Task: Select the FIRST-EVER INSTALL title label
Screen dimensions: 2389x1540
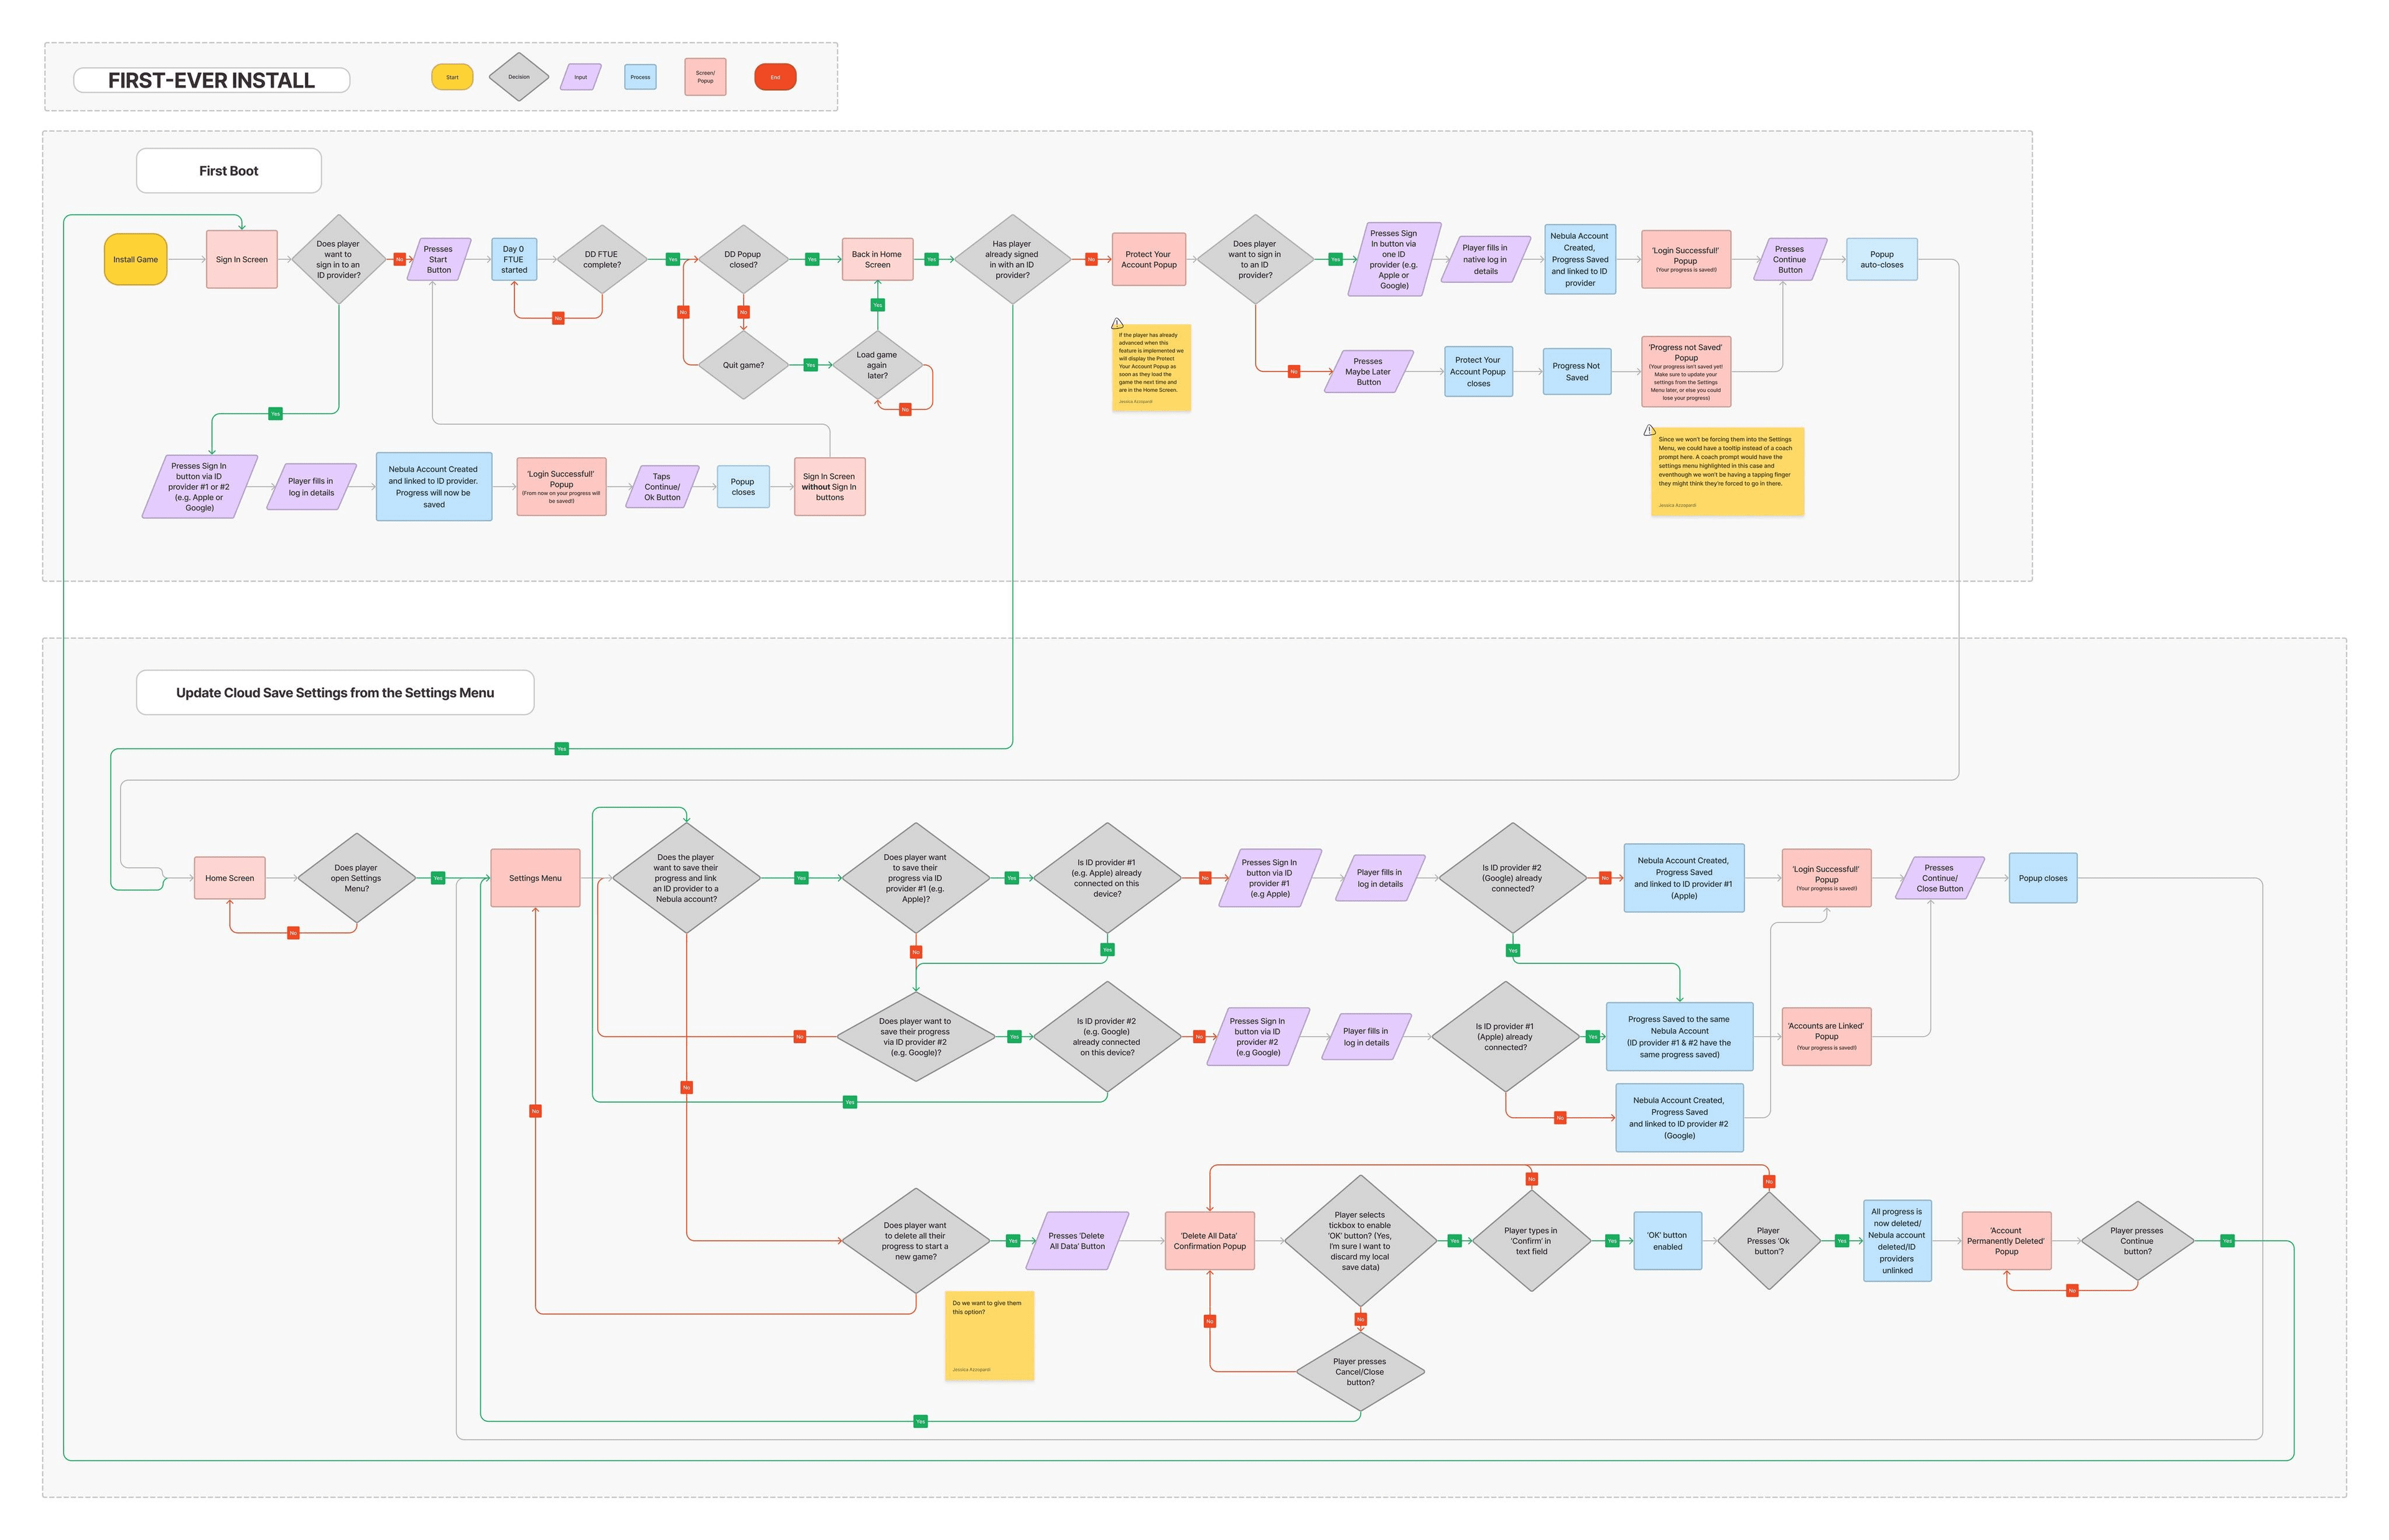Action: [211, 80]
